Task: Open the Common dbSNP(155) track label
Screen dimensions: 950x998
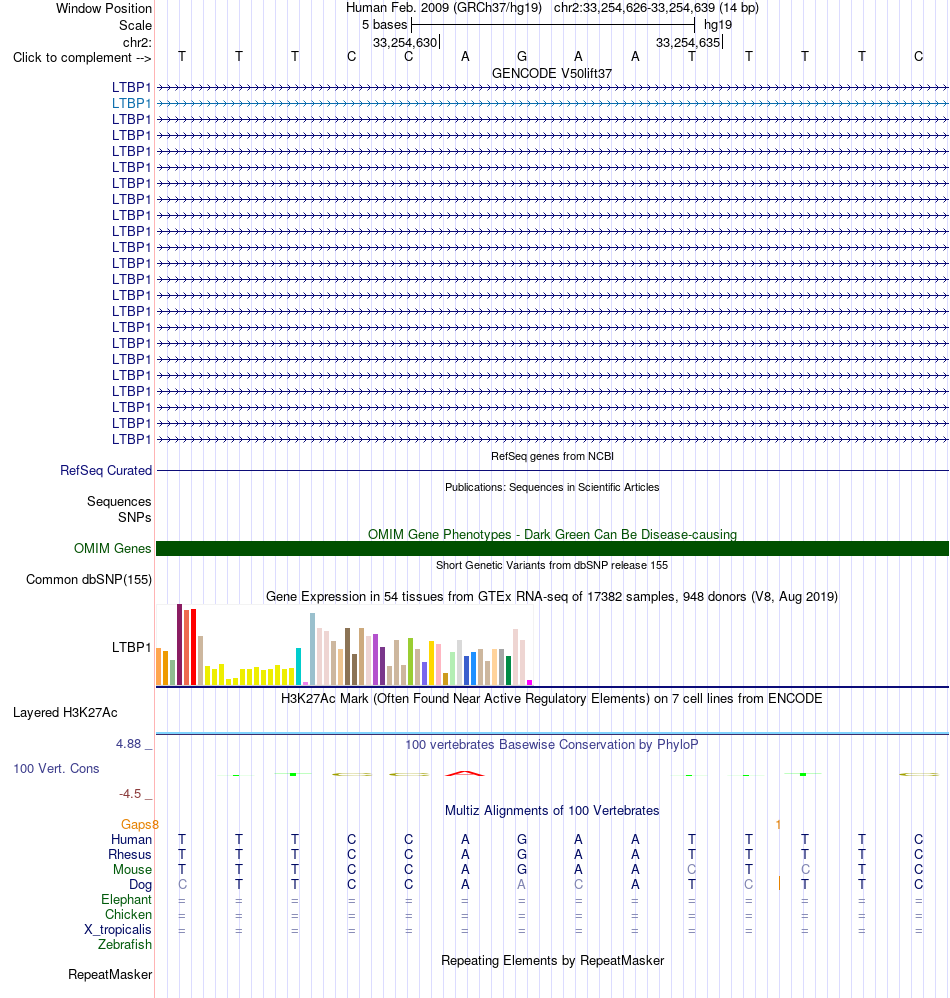Action: tap(88, 579)
